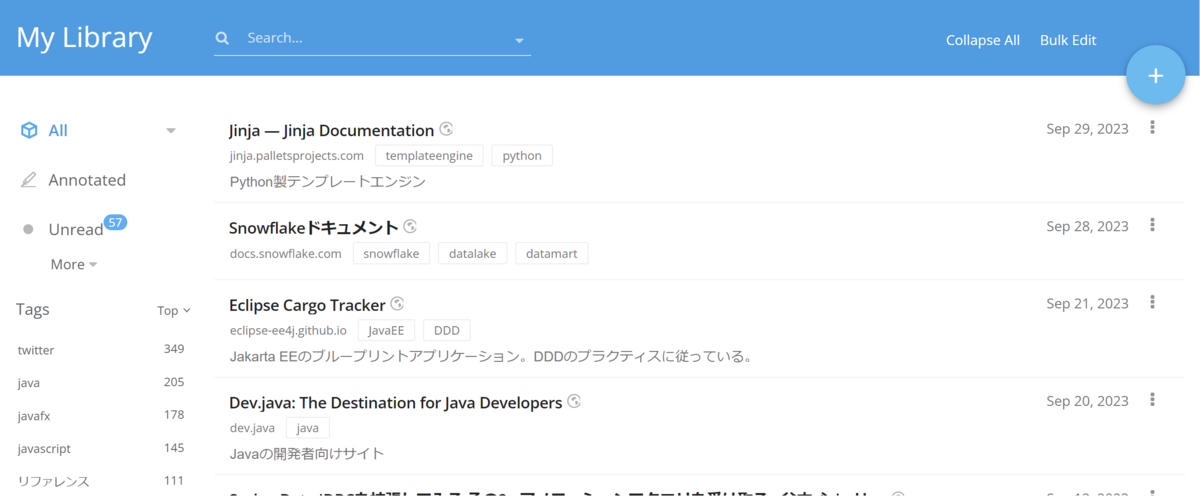Click the docs.snowflake.com domain

point(285,254)
